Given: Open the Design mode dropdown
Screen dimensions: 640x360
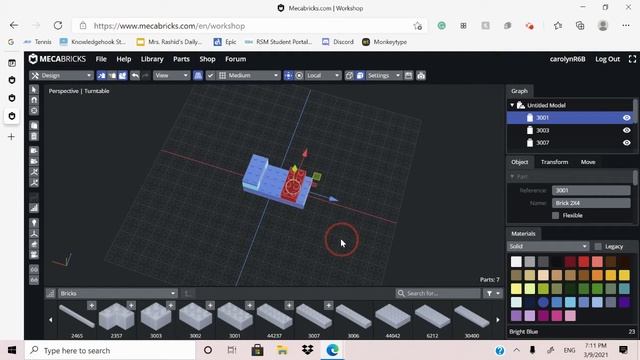Looking at the screenshot, I should (62, 76).
